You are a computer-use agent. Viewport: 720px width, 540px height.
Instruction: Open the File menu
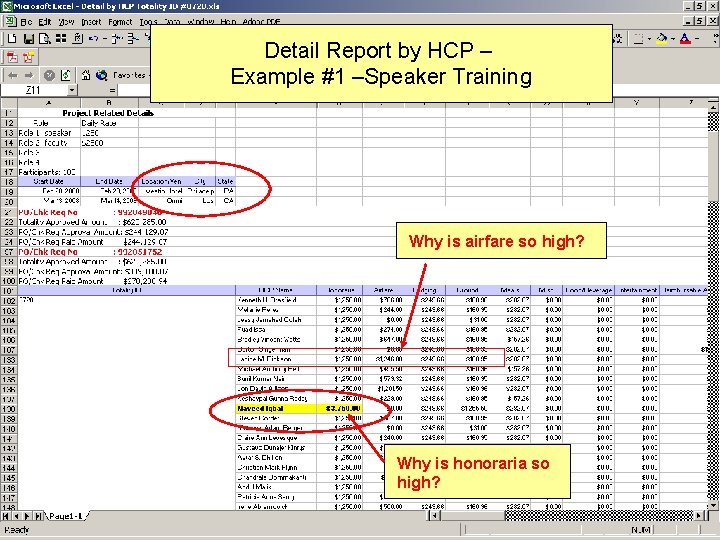pos(26,22)
